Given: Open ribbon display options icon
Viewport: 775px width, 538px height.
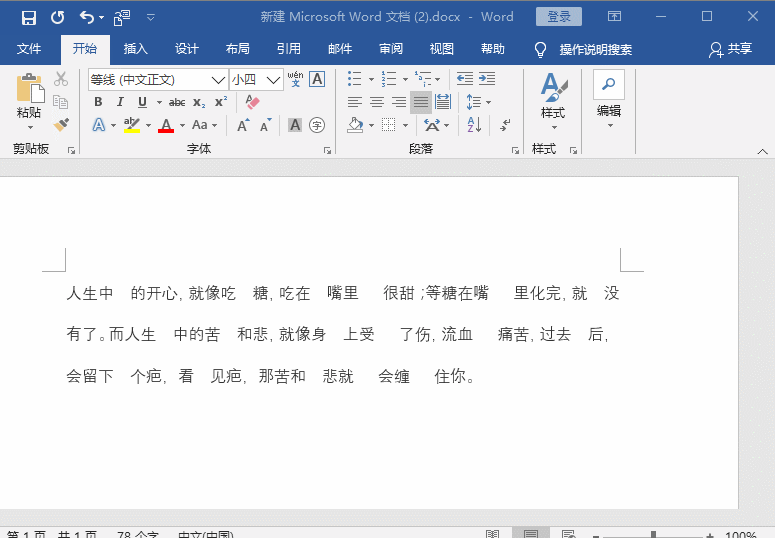Looking at the screenshot, I should [x=614, y=17].
